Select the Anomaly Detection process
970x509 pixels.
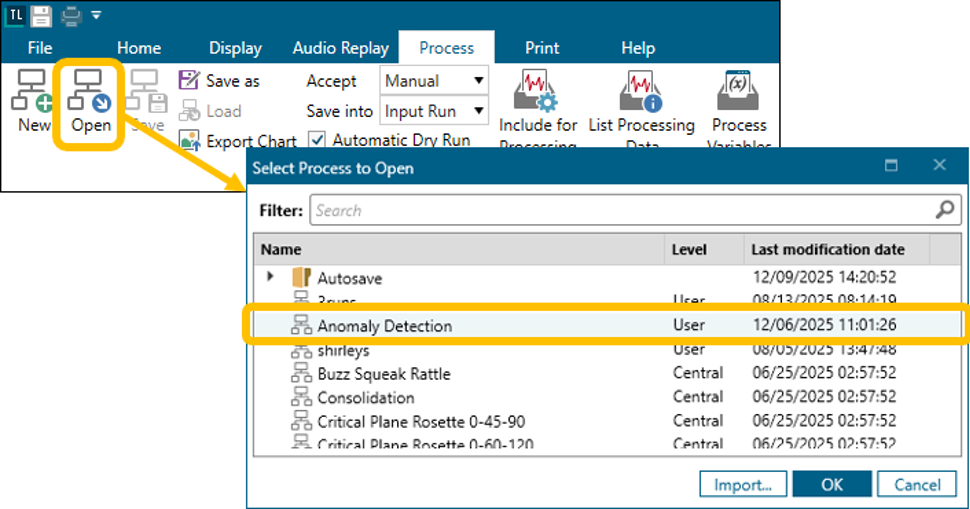(384, 326)
